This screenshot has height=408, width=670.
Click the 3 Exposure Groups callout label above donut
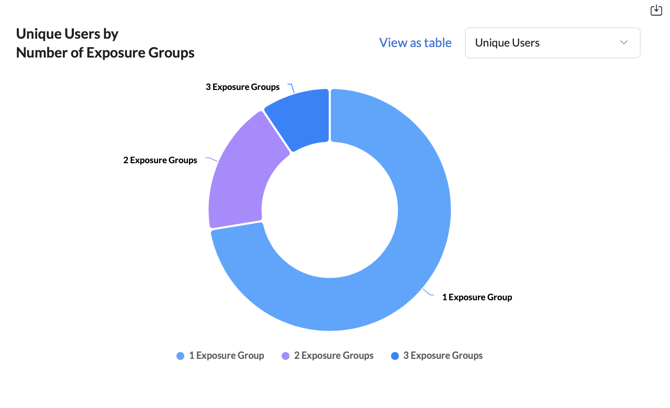243,87
